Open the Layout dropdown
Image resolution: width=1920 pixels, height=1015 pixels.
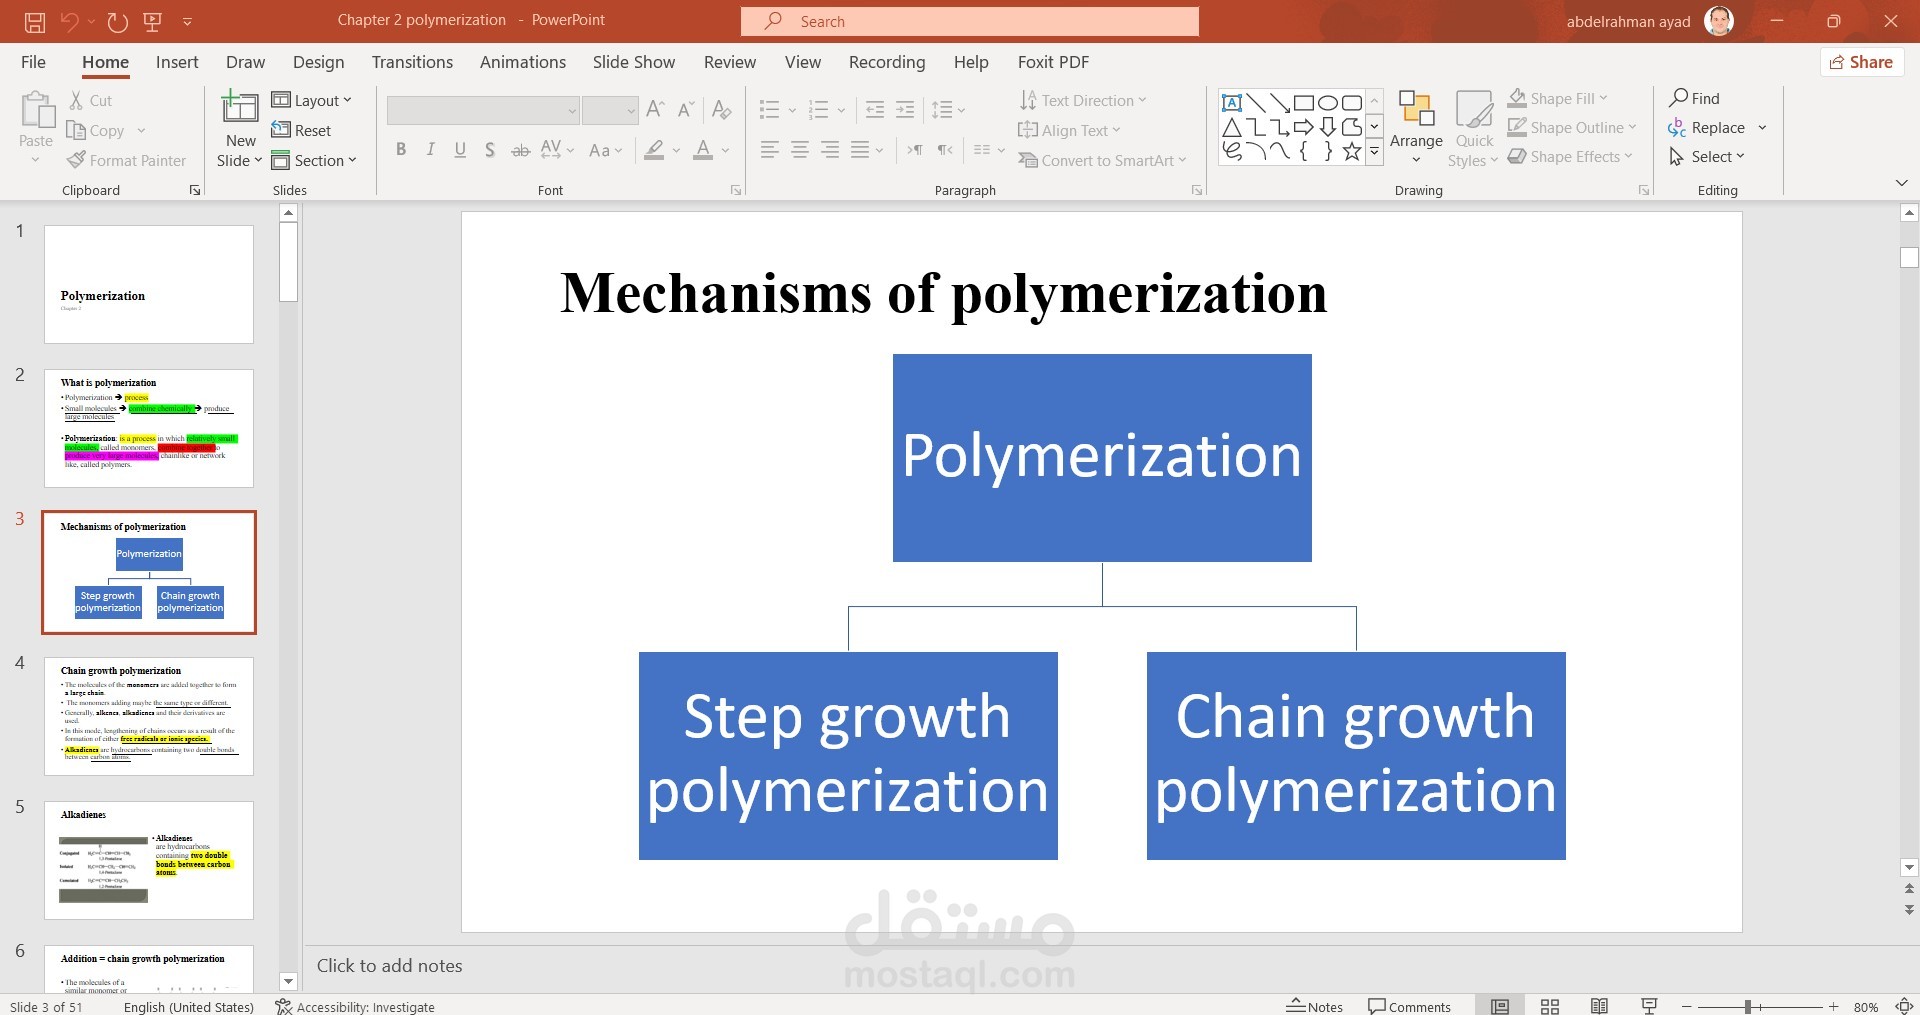[x=313, y=100]
